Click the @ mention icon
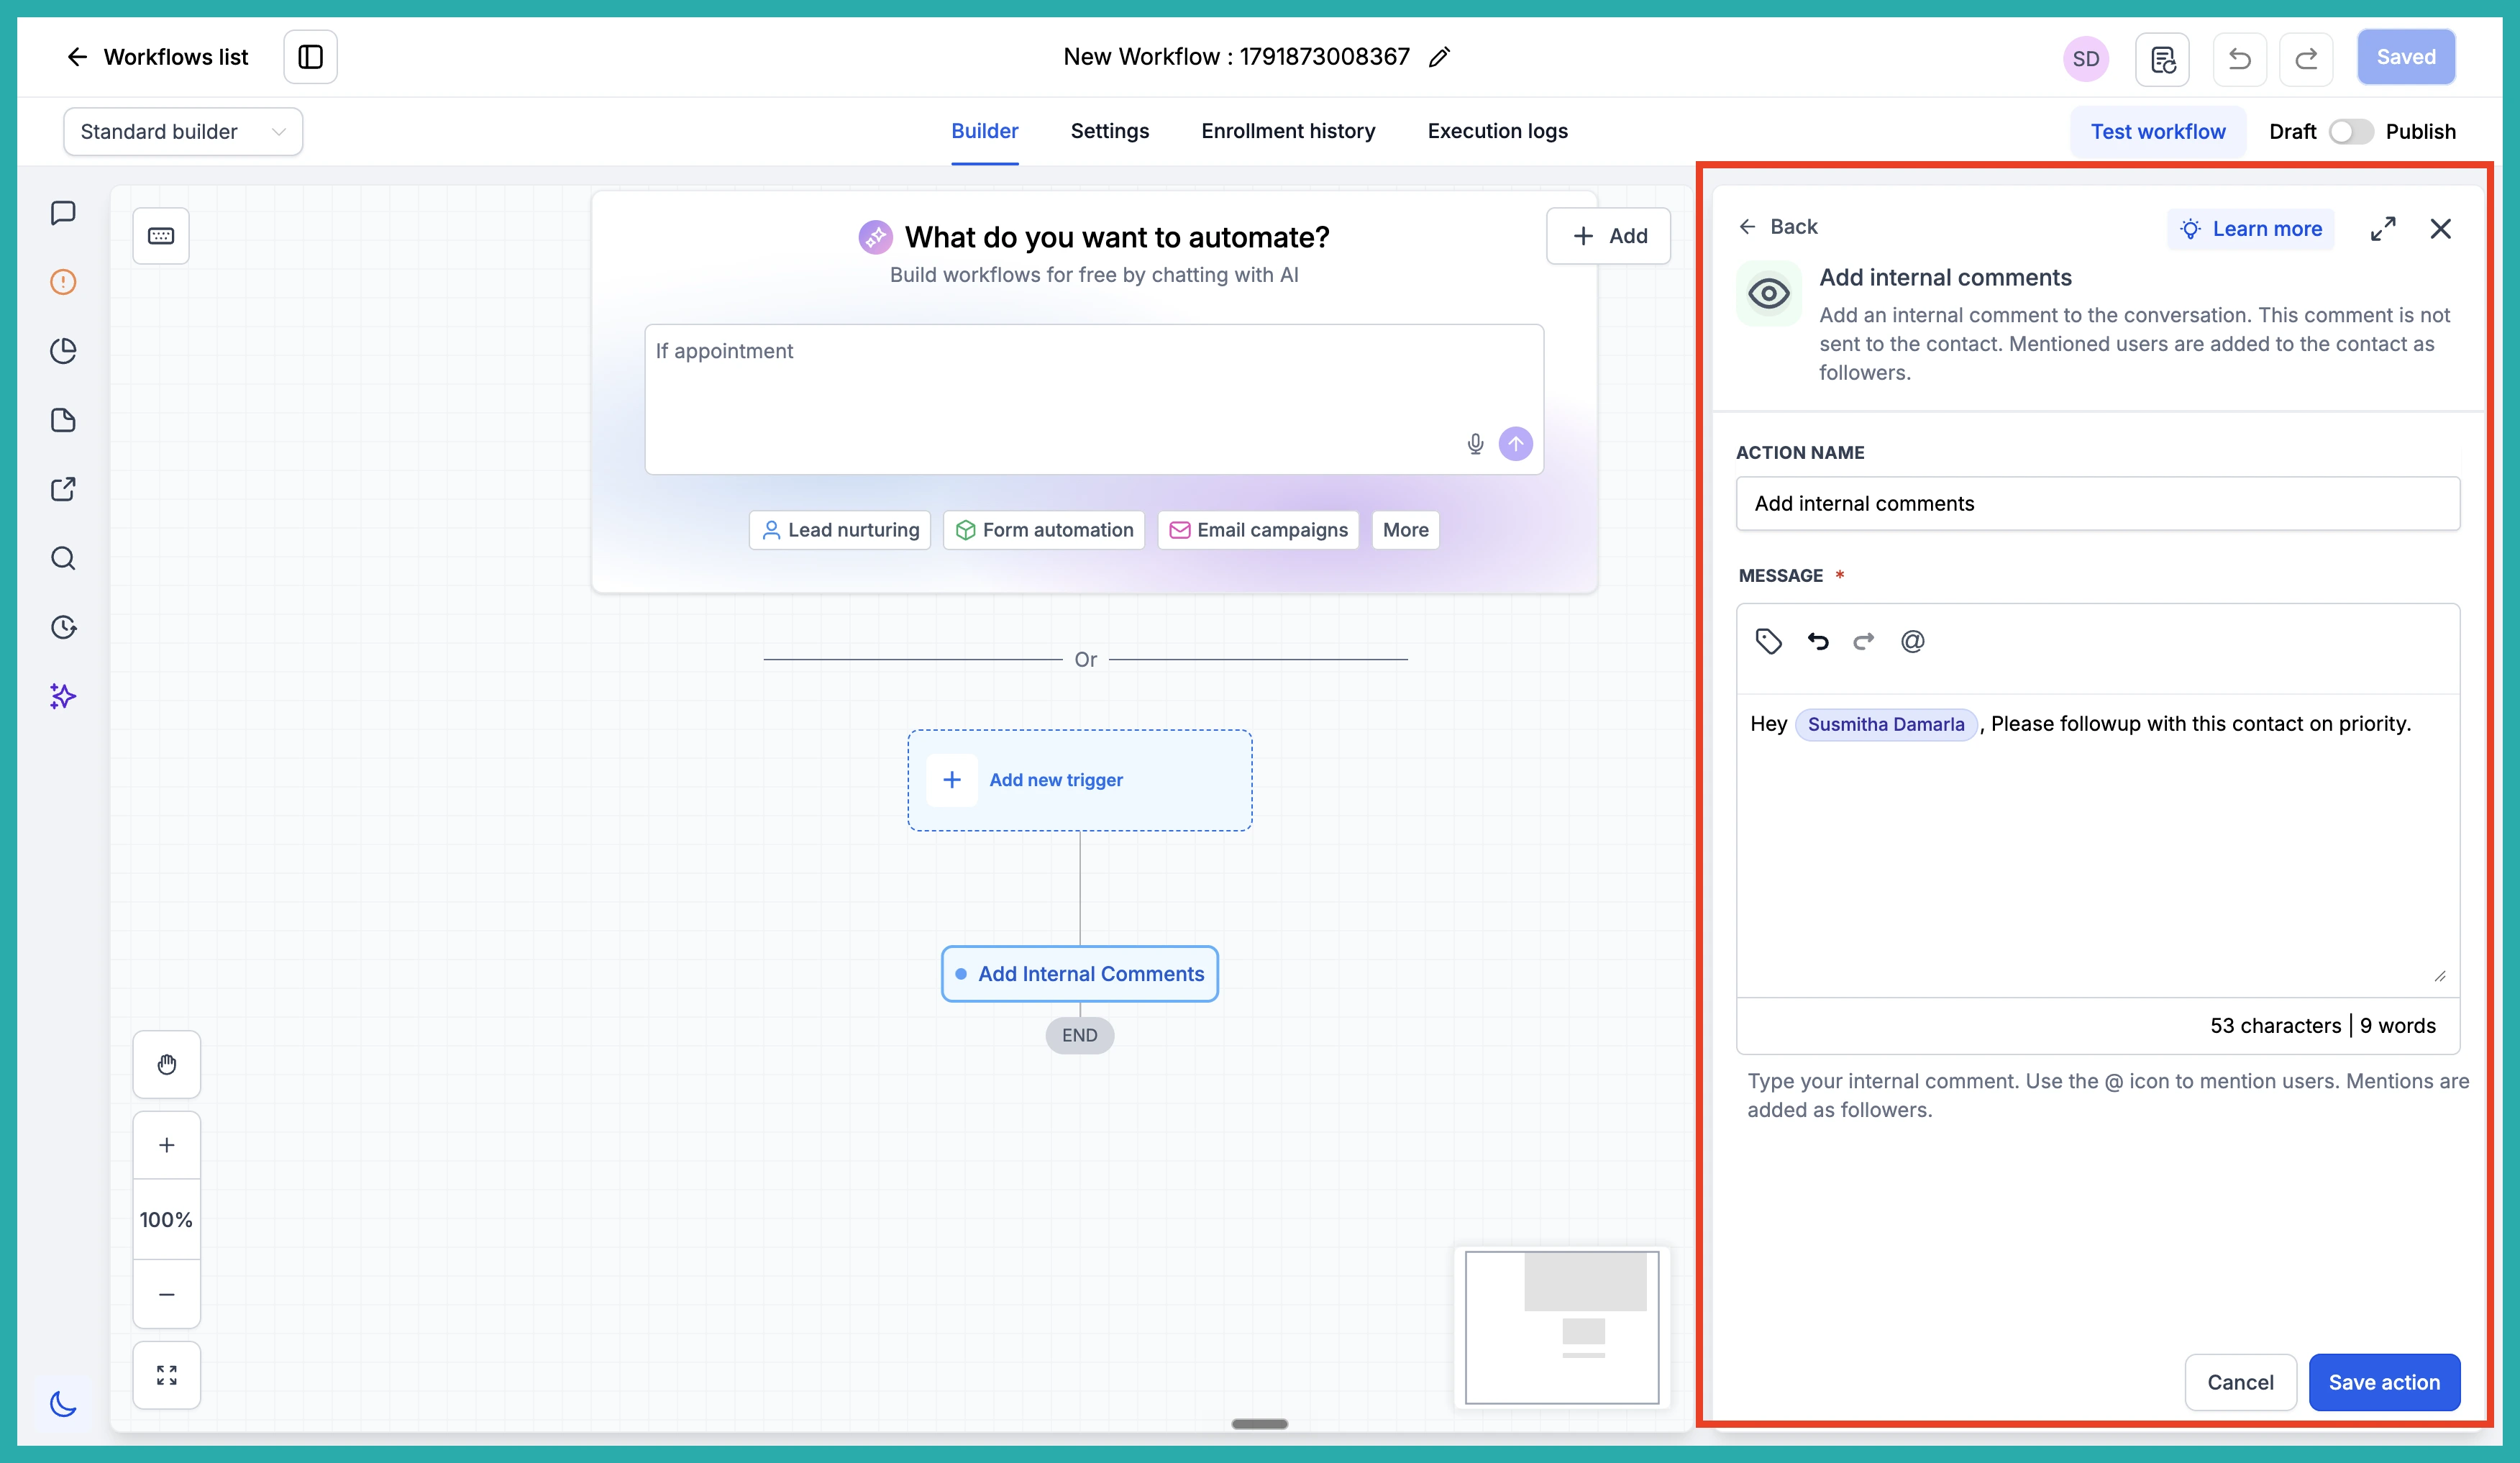Screen dimensions: 2520x1463 (1912, 641)
